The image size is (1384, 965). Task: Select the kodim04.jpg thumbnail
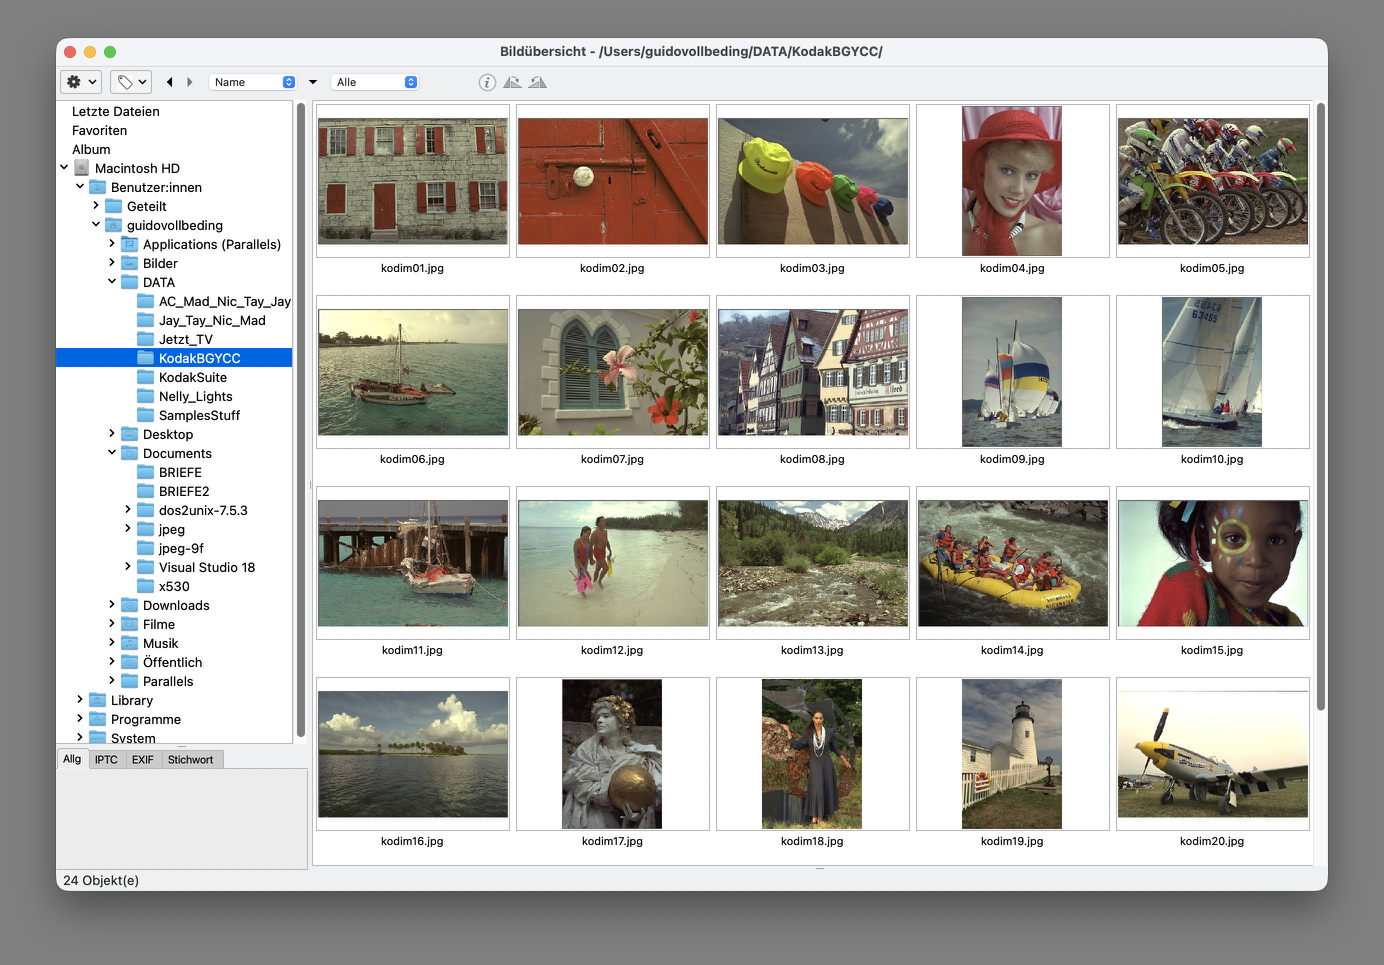pos(1012,181)
